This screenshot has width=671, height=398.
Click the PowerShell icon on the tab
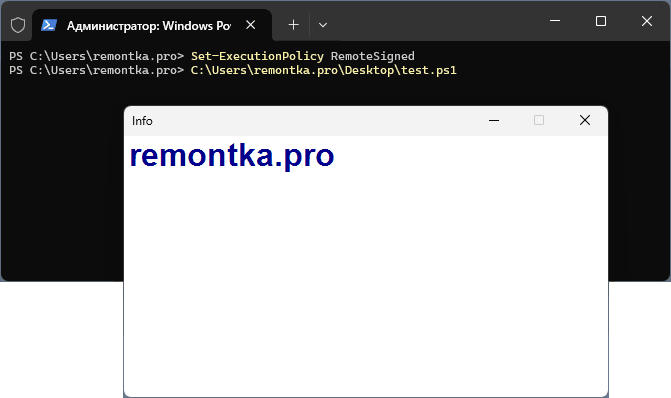point(49,25)
